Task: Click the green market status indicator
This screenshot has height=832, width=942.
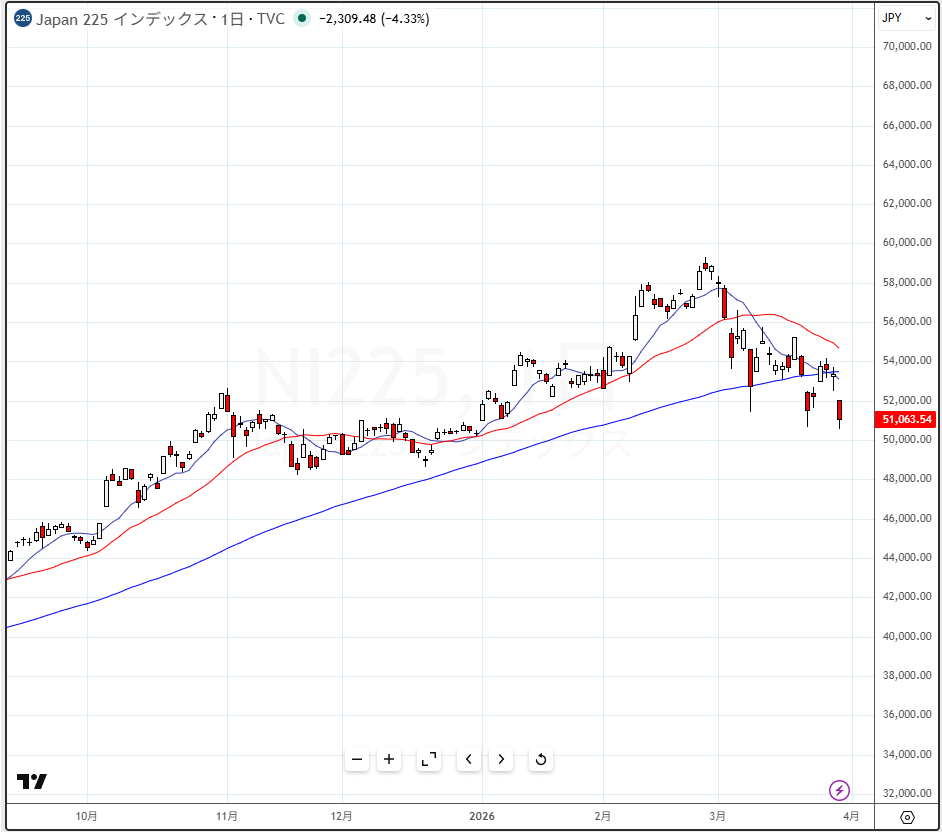Action: (301, 19)
